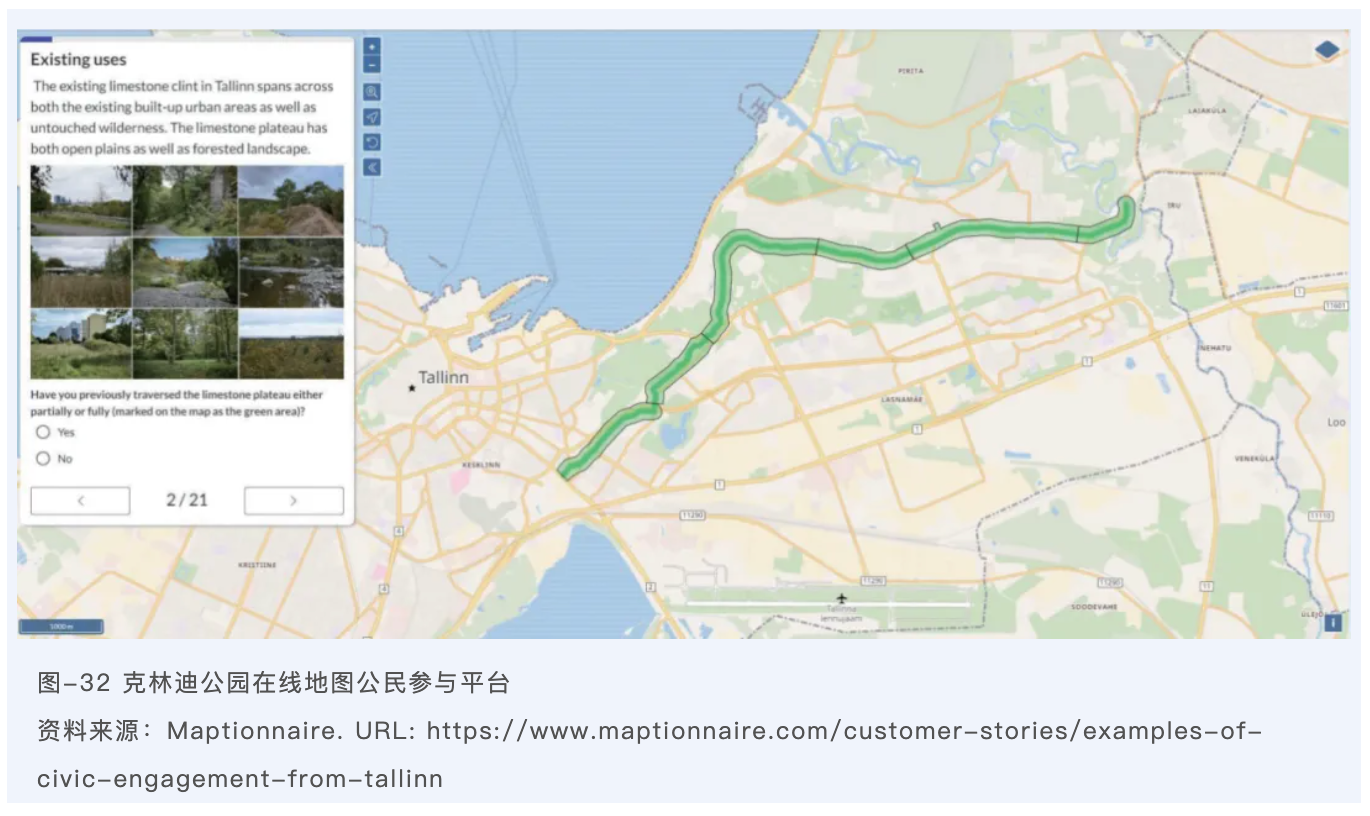1370x816 pixels.
Task: Open photo with white apartment buildings
Action: [81, 344]
